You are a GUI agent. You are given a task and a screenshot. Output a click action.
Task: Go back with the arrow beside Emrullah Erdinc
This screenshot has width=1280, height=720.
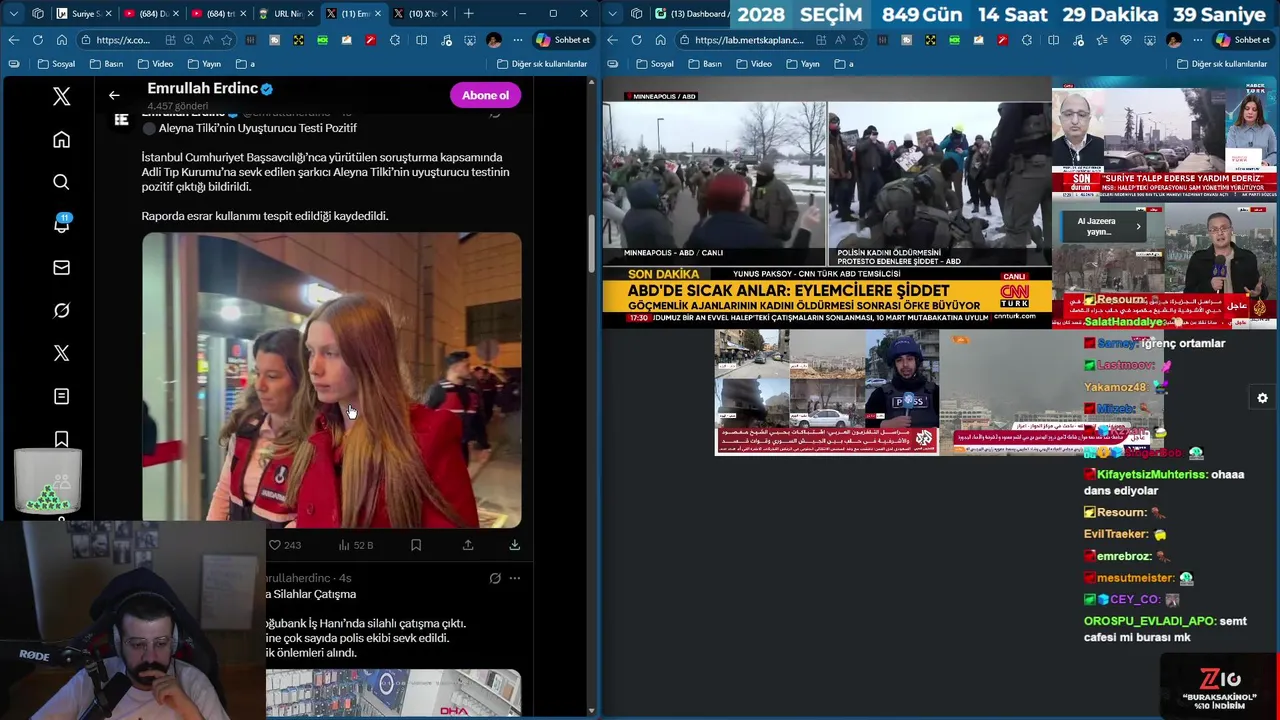coord(114,95)
